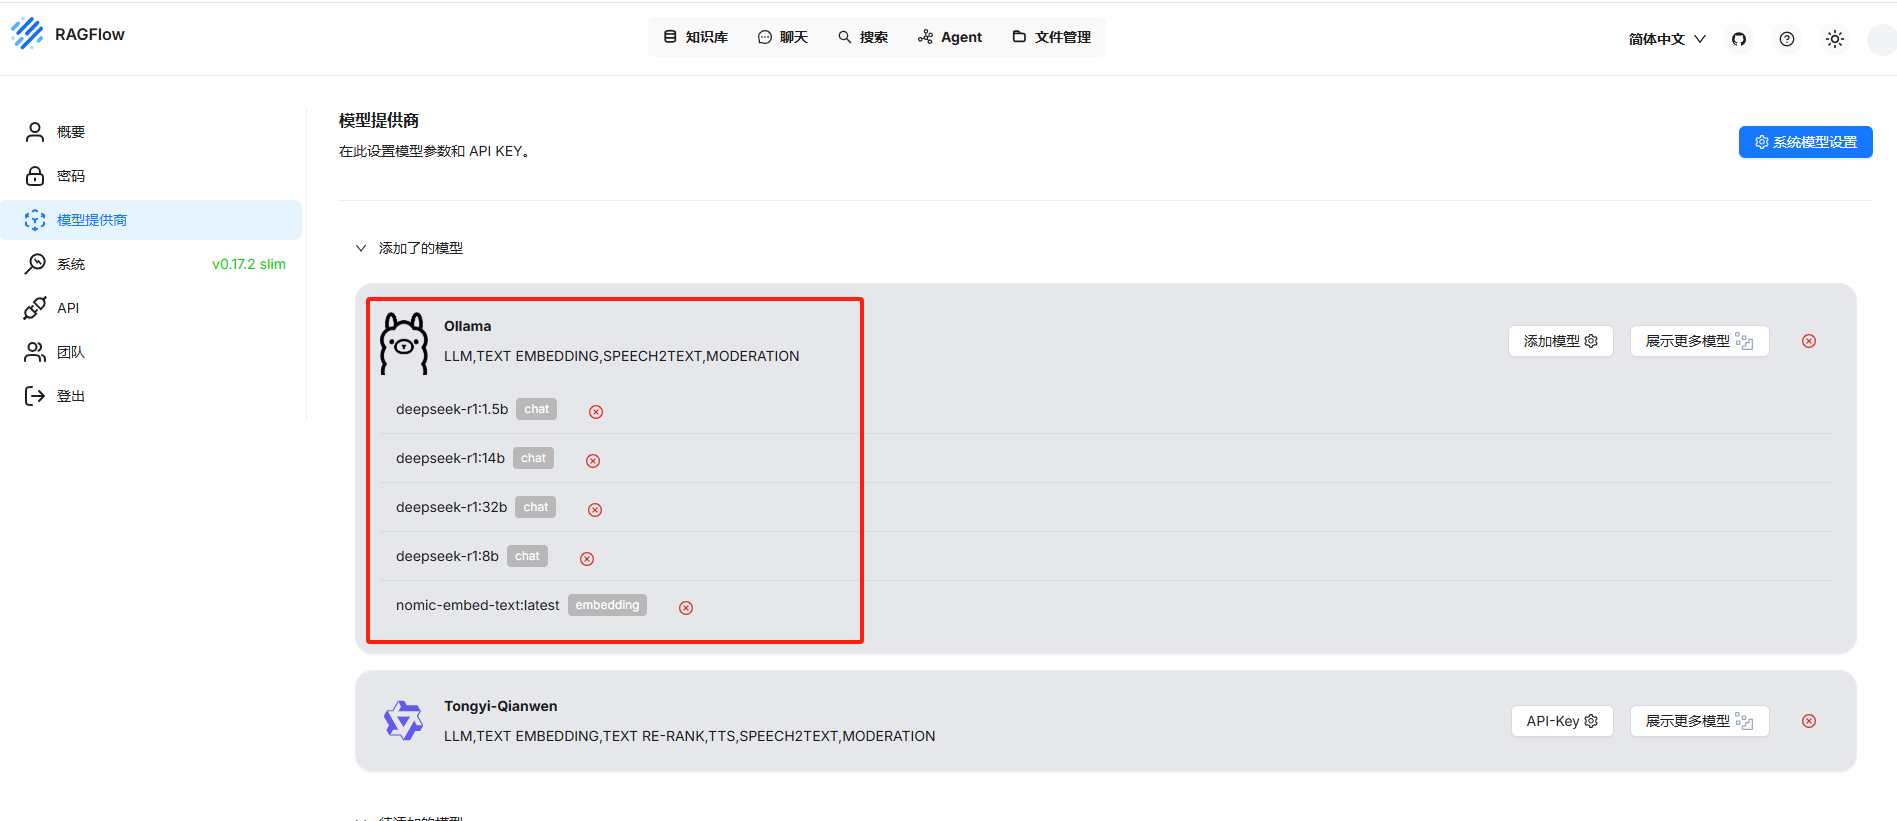The image size is (1897, 821).
Task: Switch to the 聊天 tab
Action: coord(783,37)
